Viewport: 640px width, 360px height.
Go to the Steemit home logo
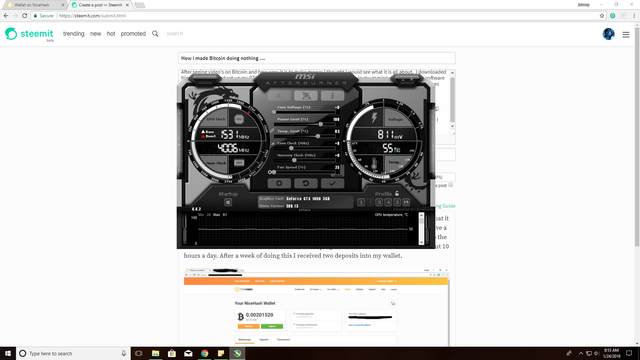click(29, 33)
